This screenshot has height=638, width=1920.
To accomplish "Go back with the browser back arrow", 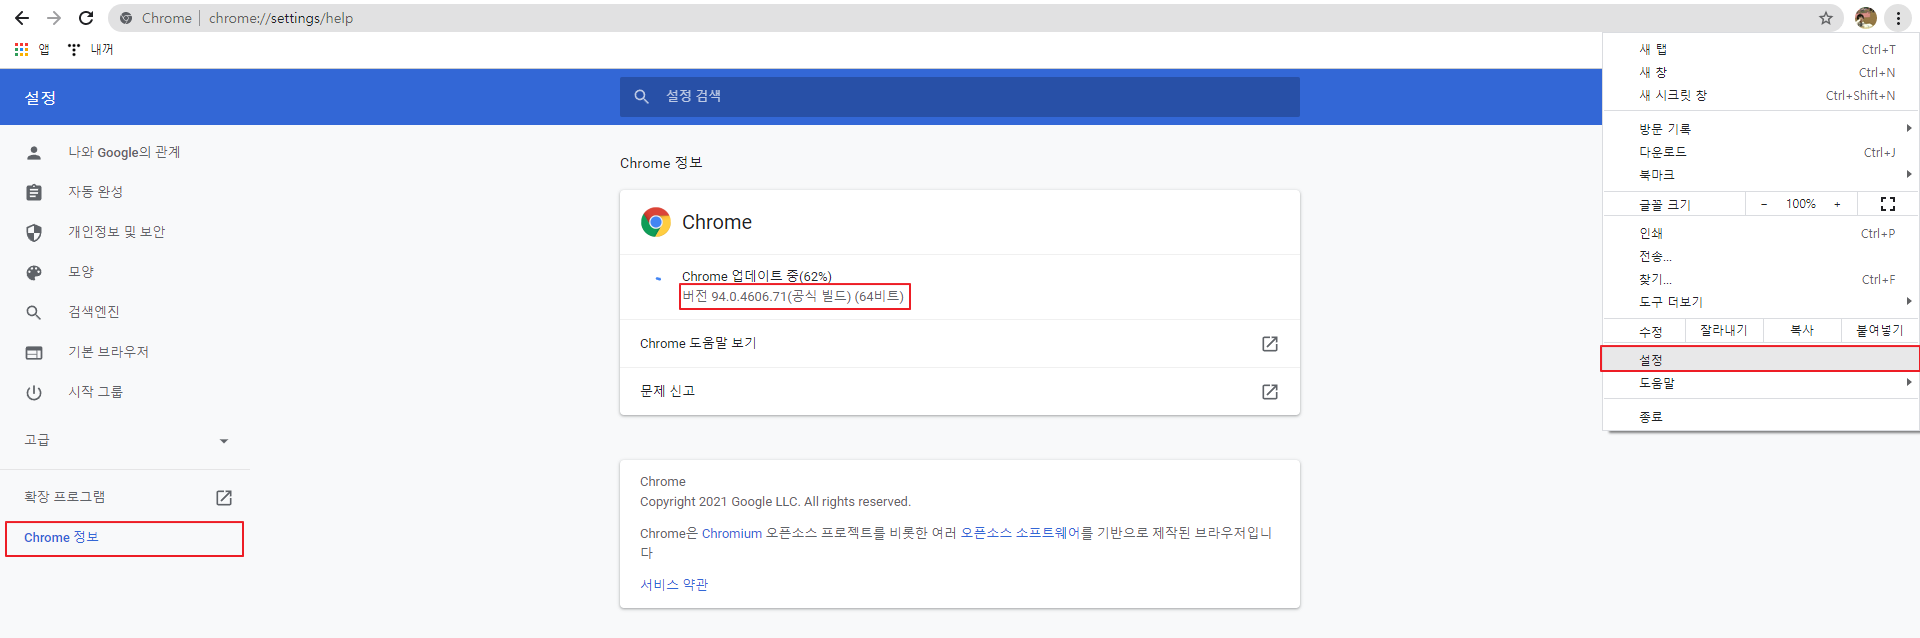I will 22,18.
